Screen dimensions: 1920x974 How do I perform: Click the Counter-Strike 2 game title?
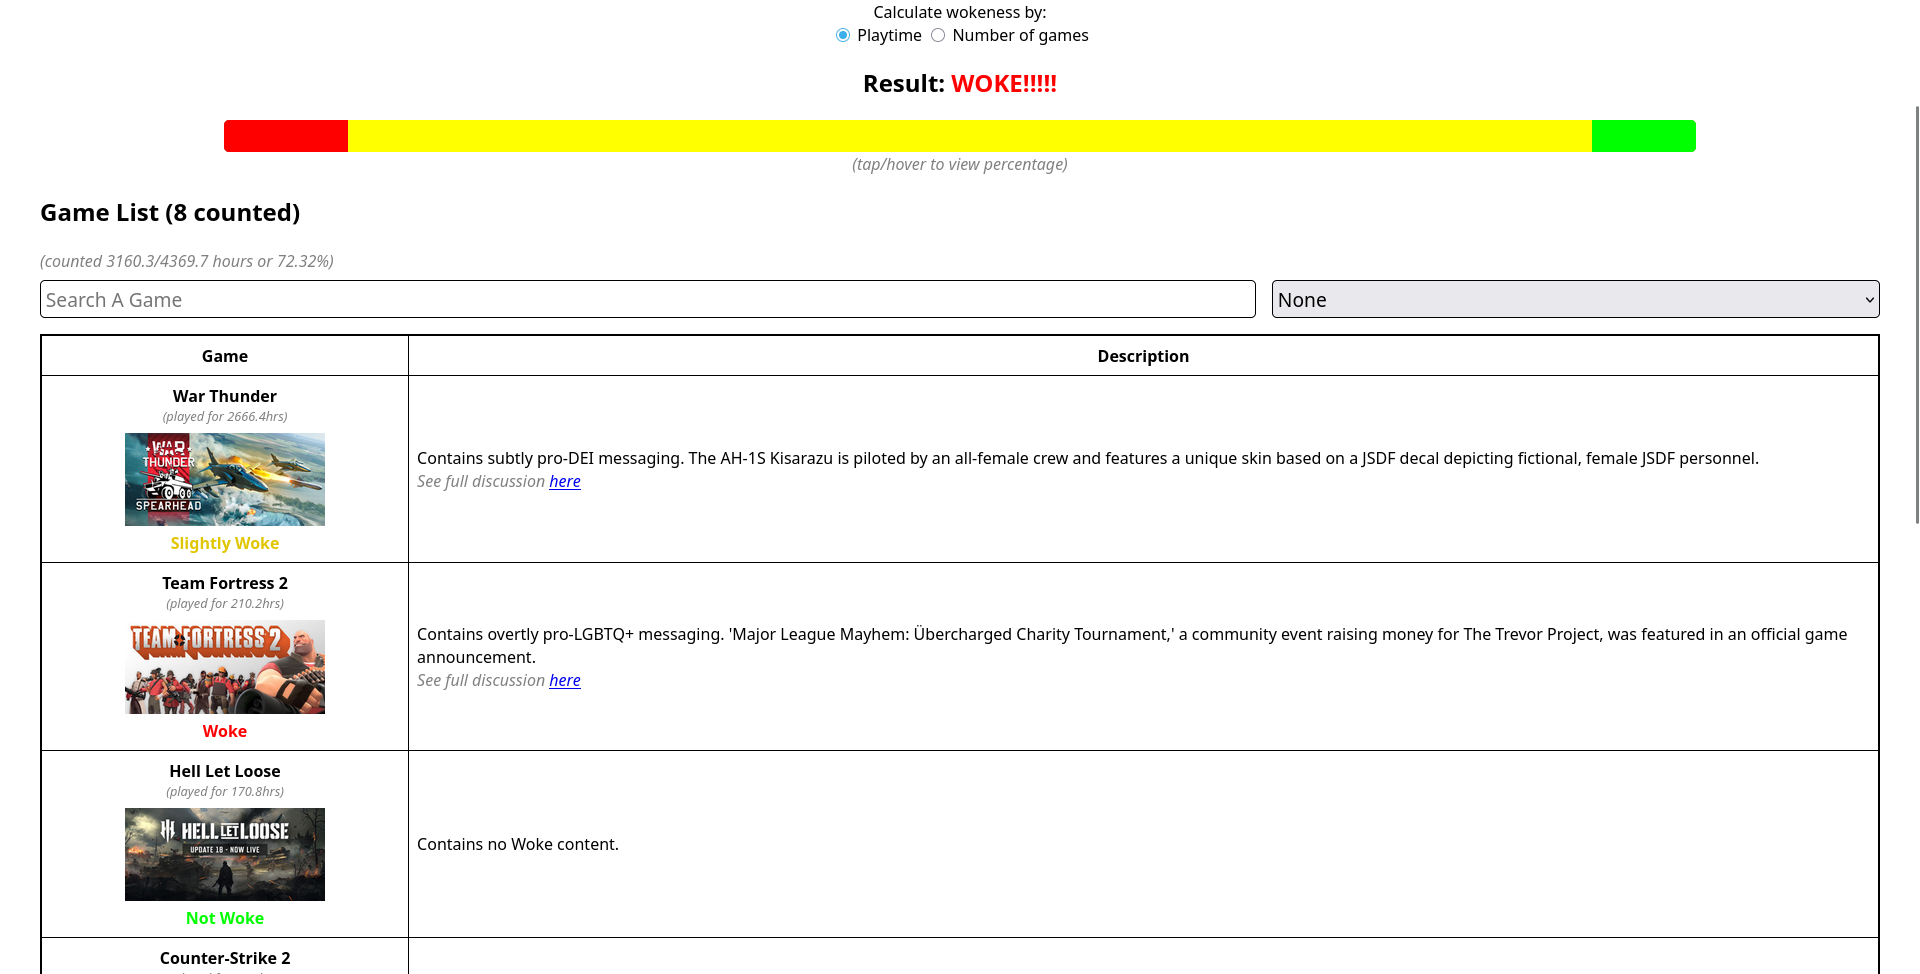(x=225, y=958)
